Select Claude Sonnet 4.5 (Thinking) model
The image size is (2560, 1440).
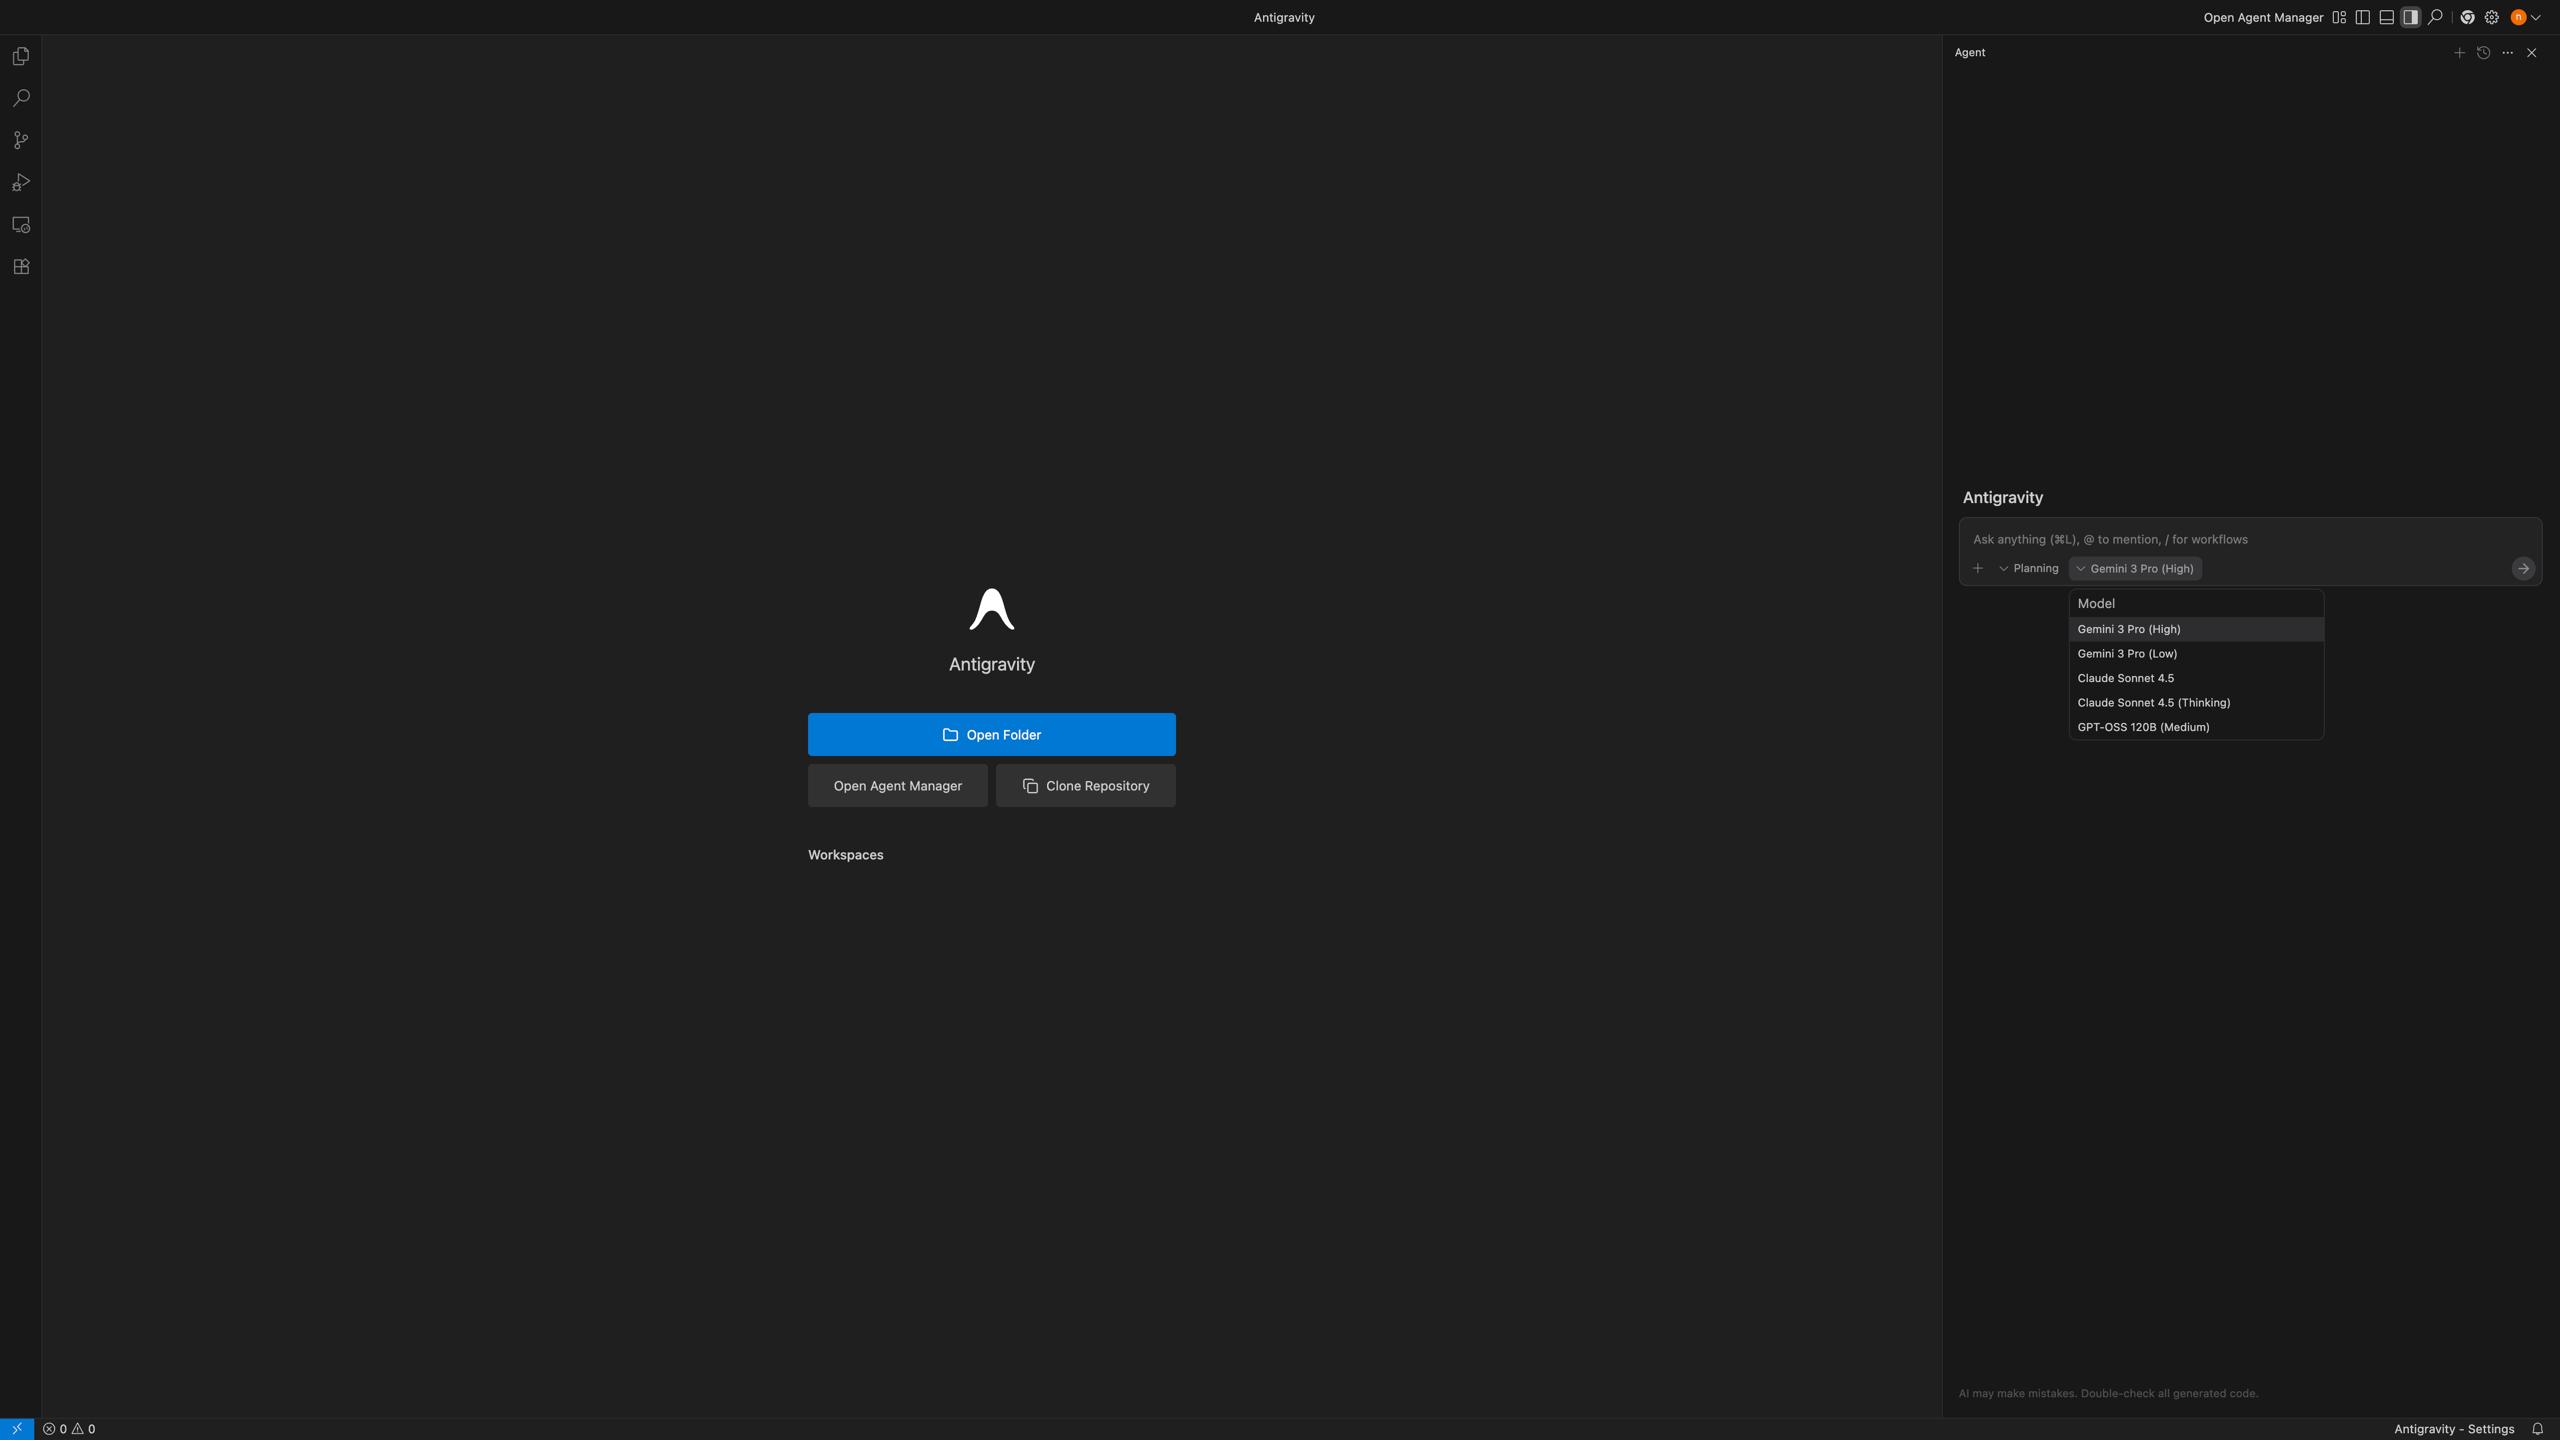click(2153, 703)
